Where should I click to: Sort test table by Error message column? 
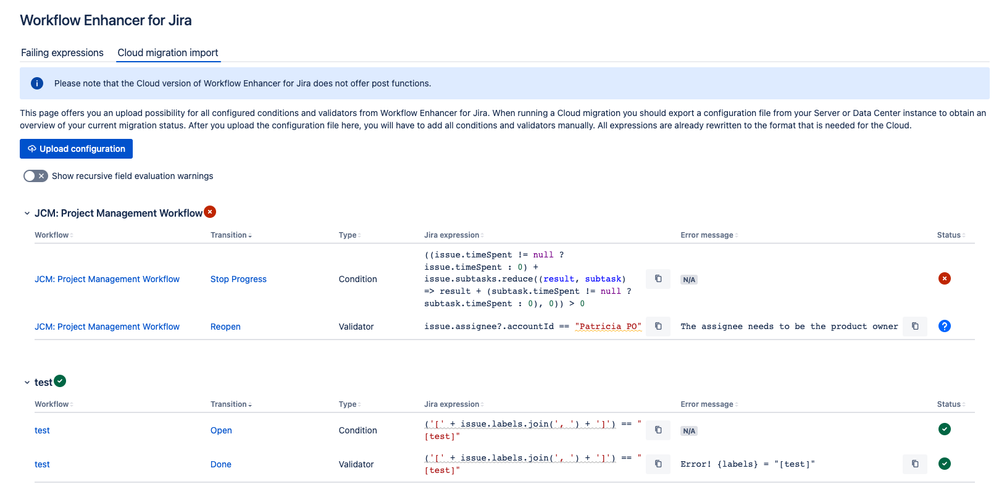(x=708, y=404)
